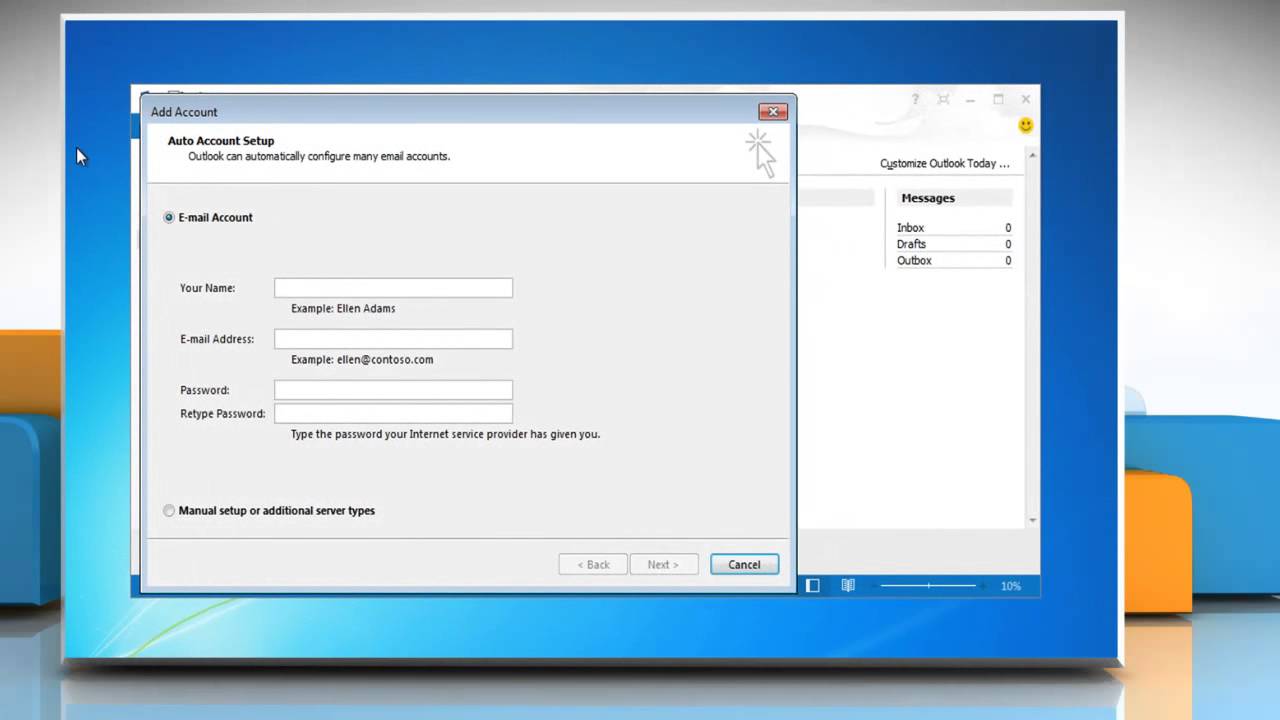This screenshot has width=1280, height=720.
Task: Maximize the Outlook window
Action: click(x=998, y=99)
